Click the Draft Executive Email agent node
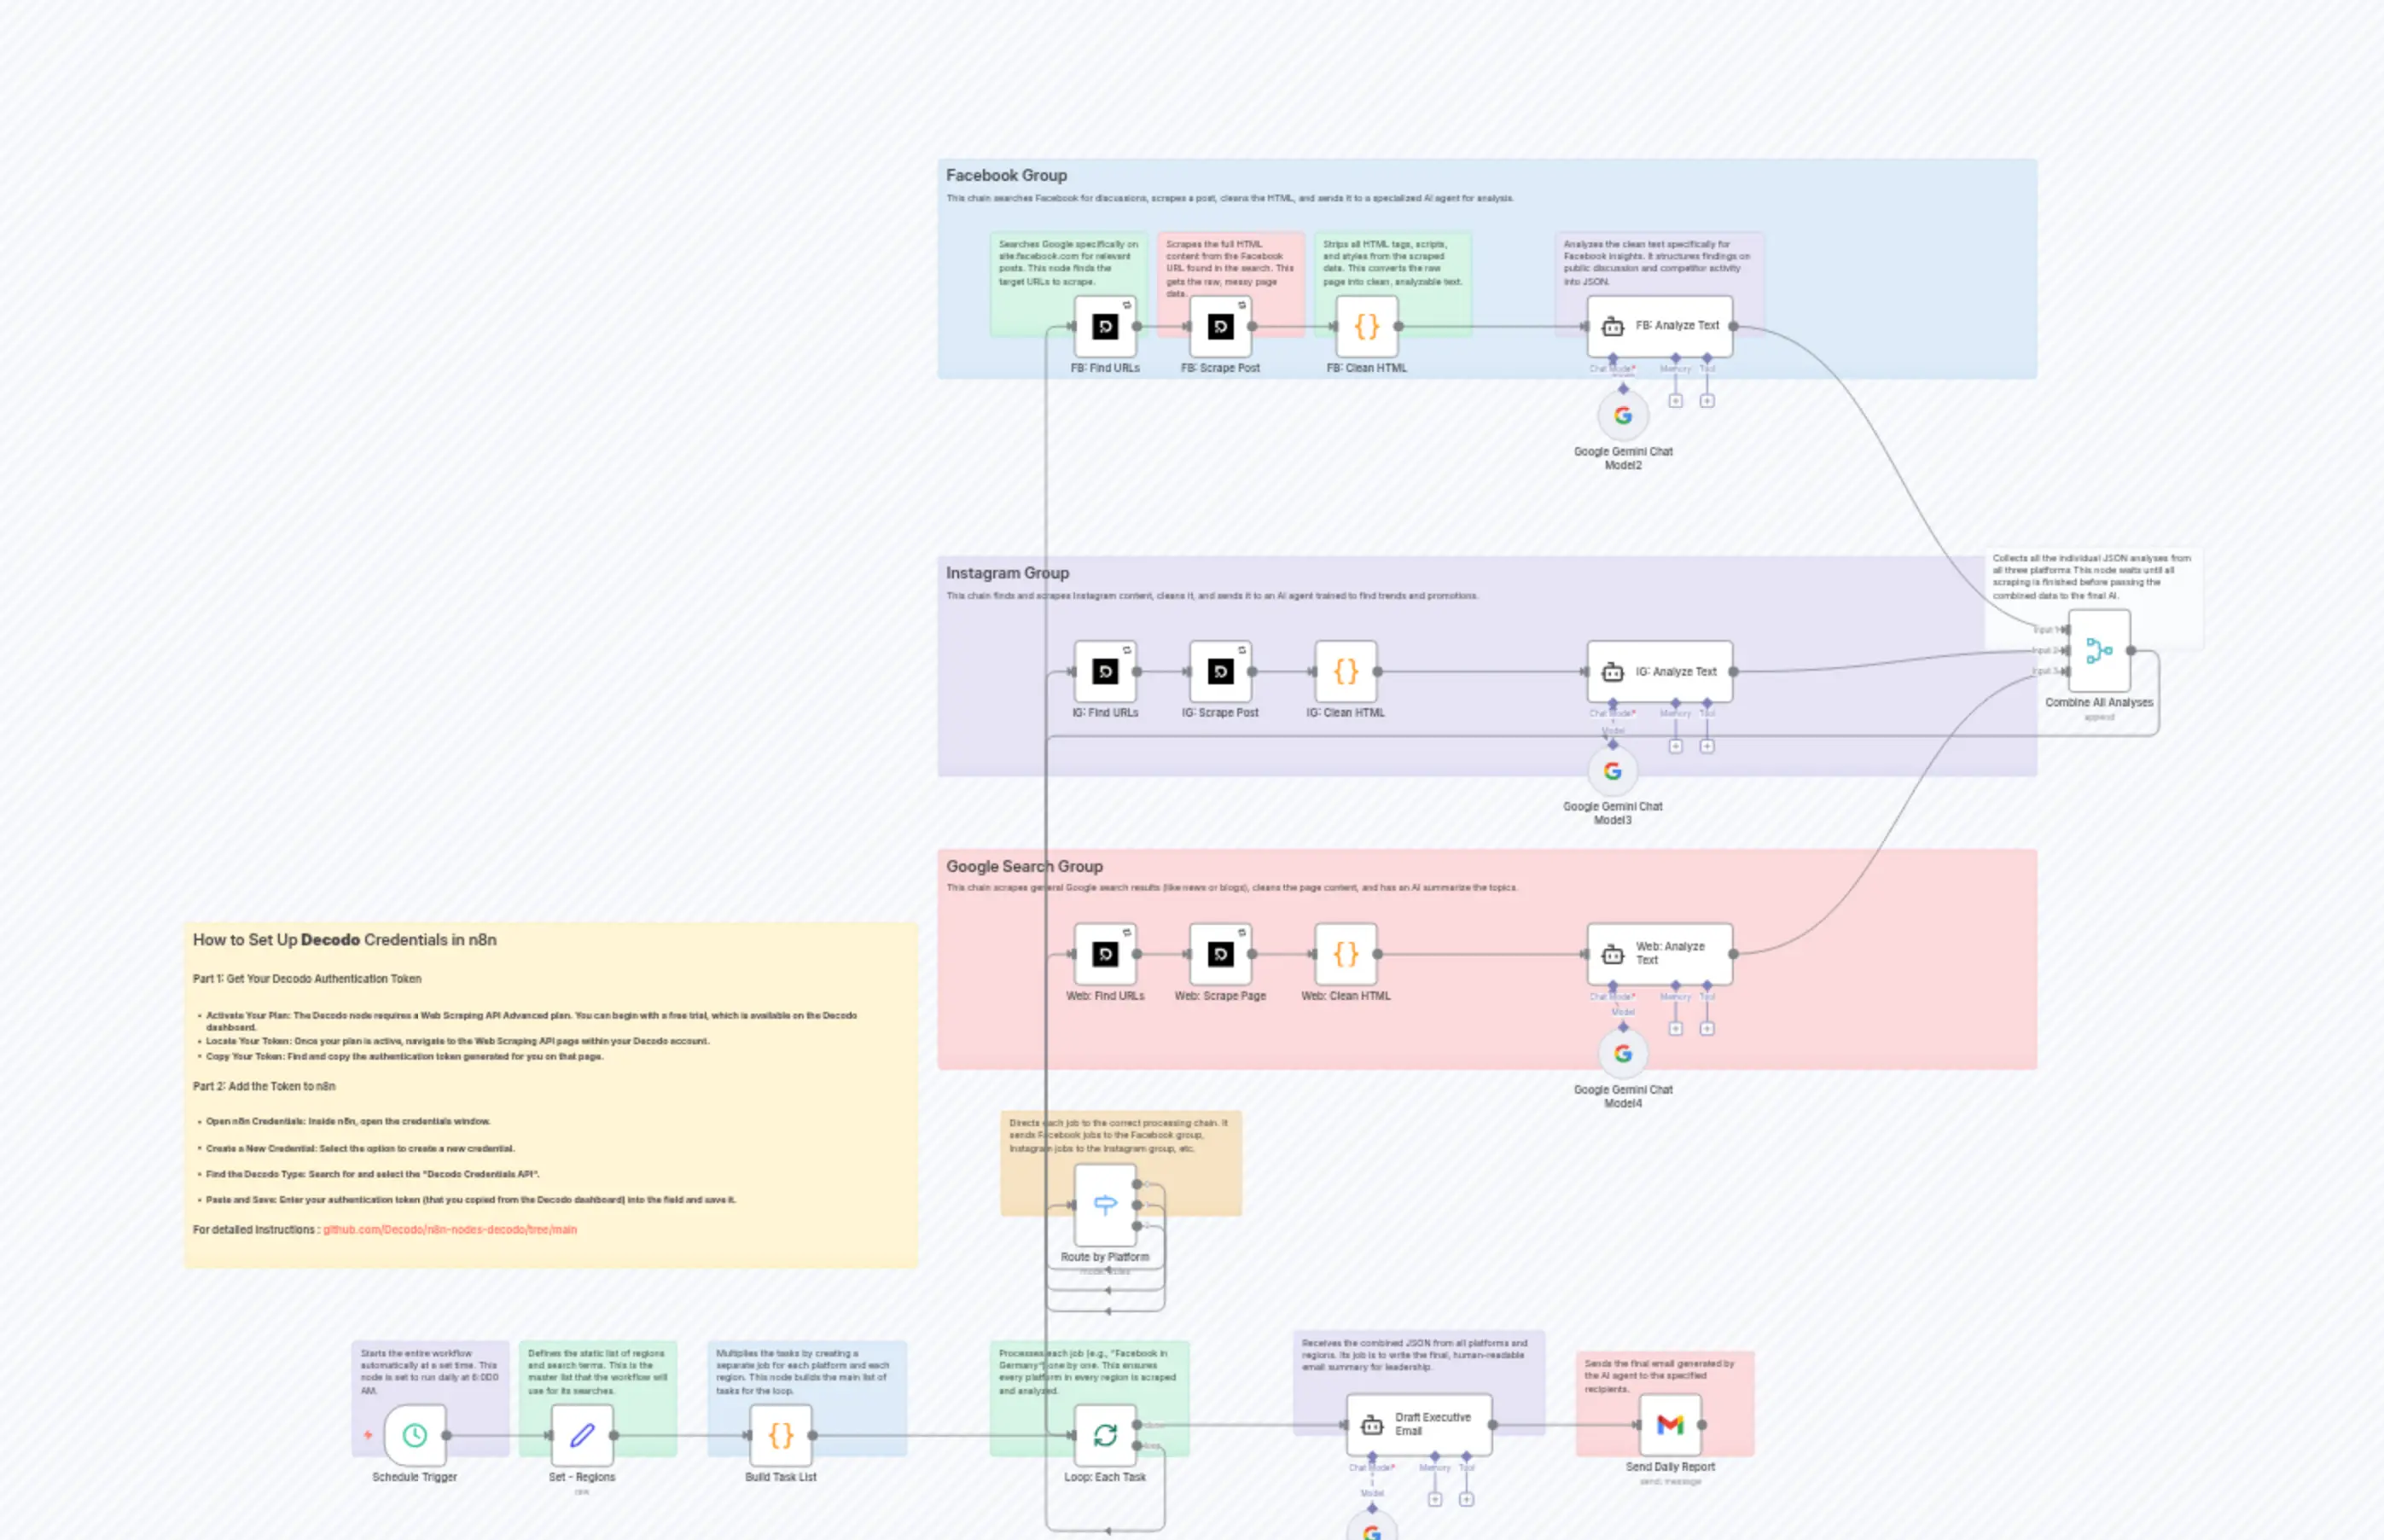 [x=1418, y=1425]
